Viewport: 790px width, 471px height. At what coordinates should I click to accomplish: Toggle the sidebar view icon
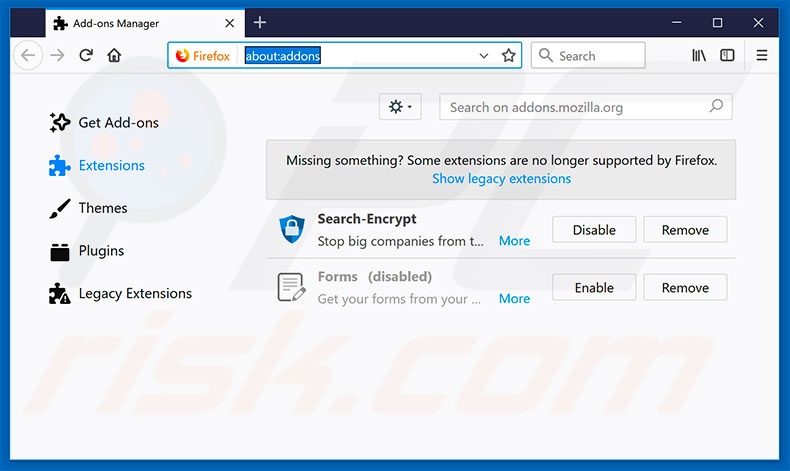pyautogui.click(x=727, y=56)
